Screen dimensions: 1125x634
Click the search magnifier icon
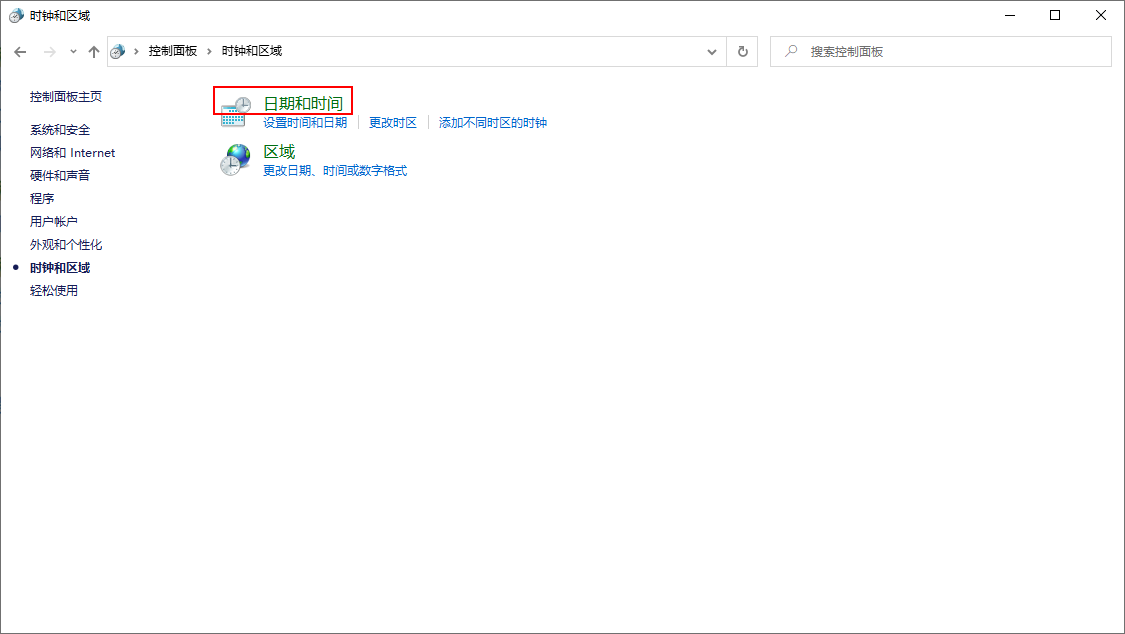792,51
